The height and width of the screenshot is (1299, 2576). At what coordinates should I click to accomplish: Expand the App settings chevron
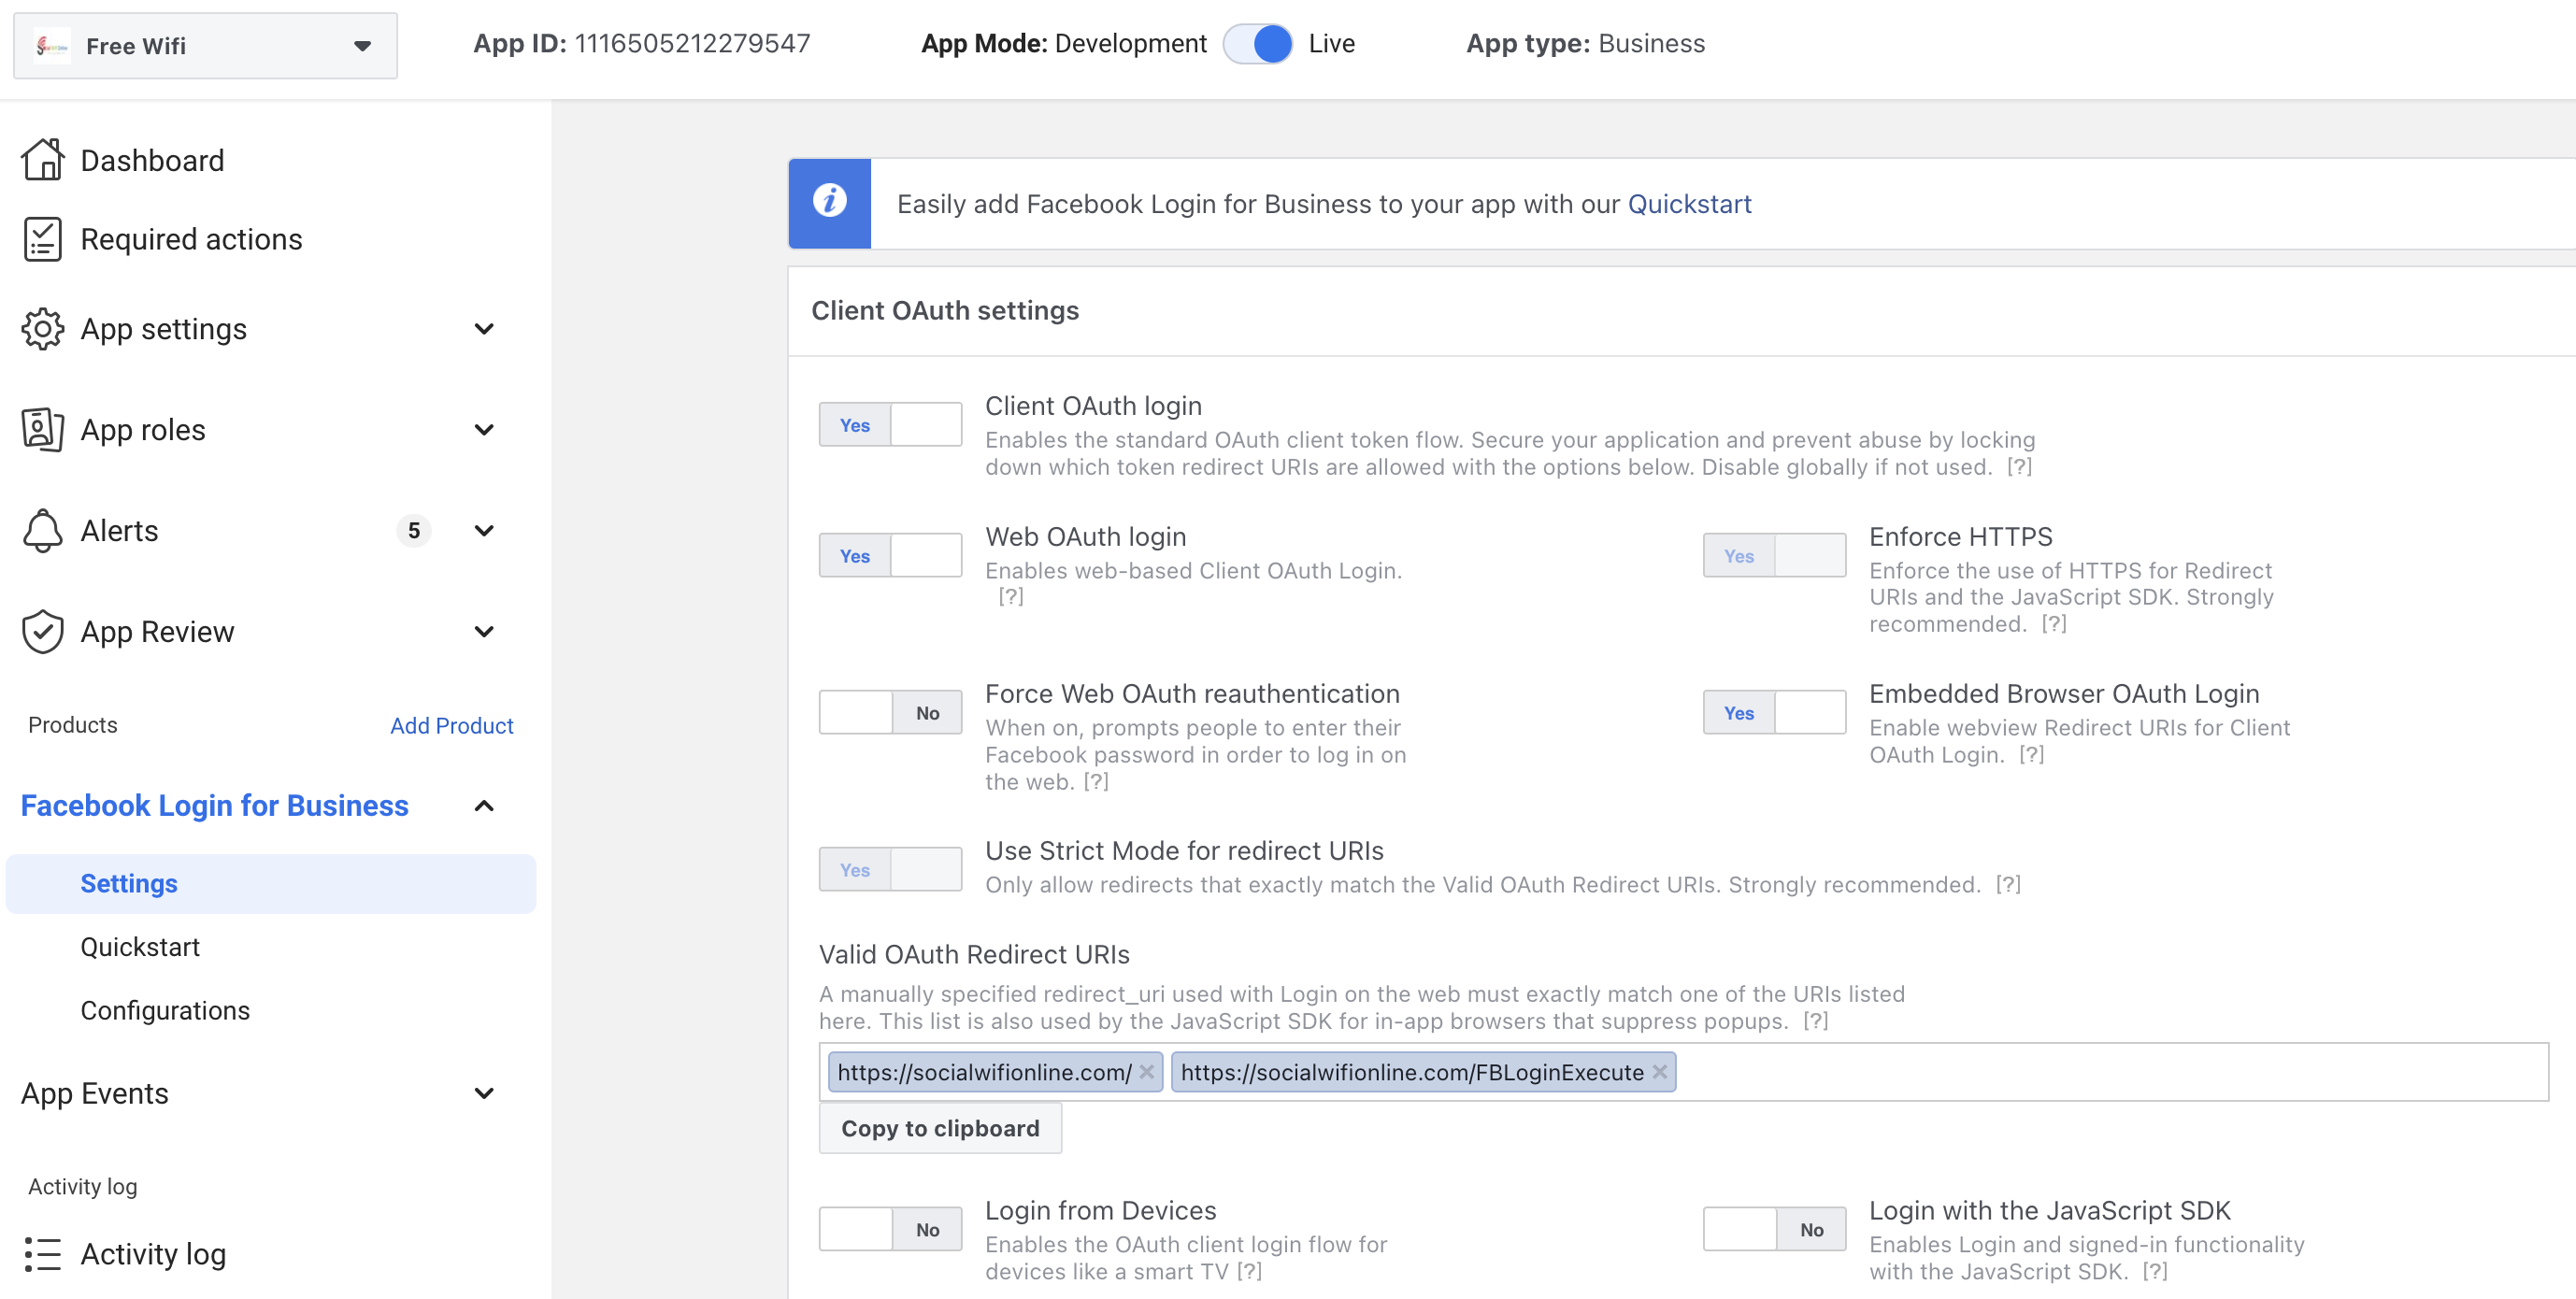pos(484,329)
